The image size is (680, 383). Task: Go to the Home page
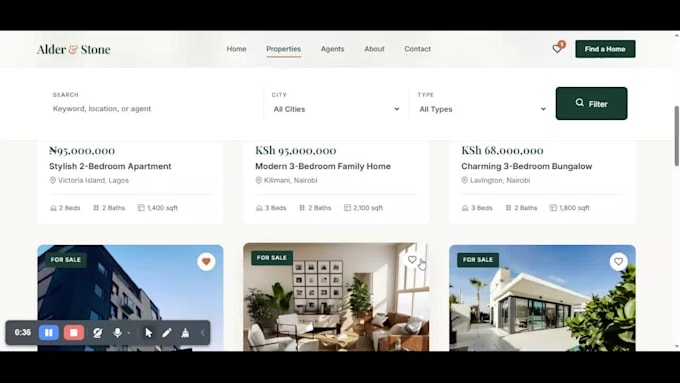(x=236, y=49)
